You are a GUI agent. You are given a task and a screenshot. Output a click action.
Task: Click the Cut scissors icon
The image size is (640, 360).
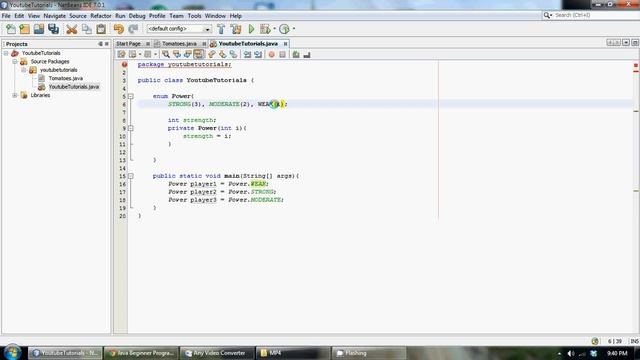point(71,29)
